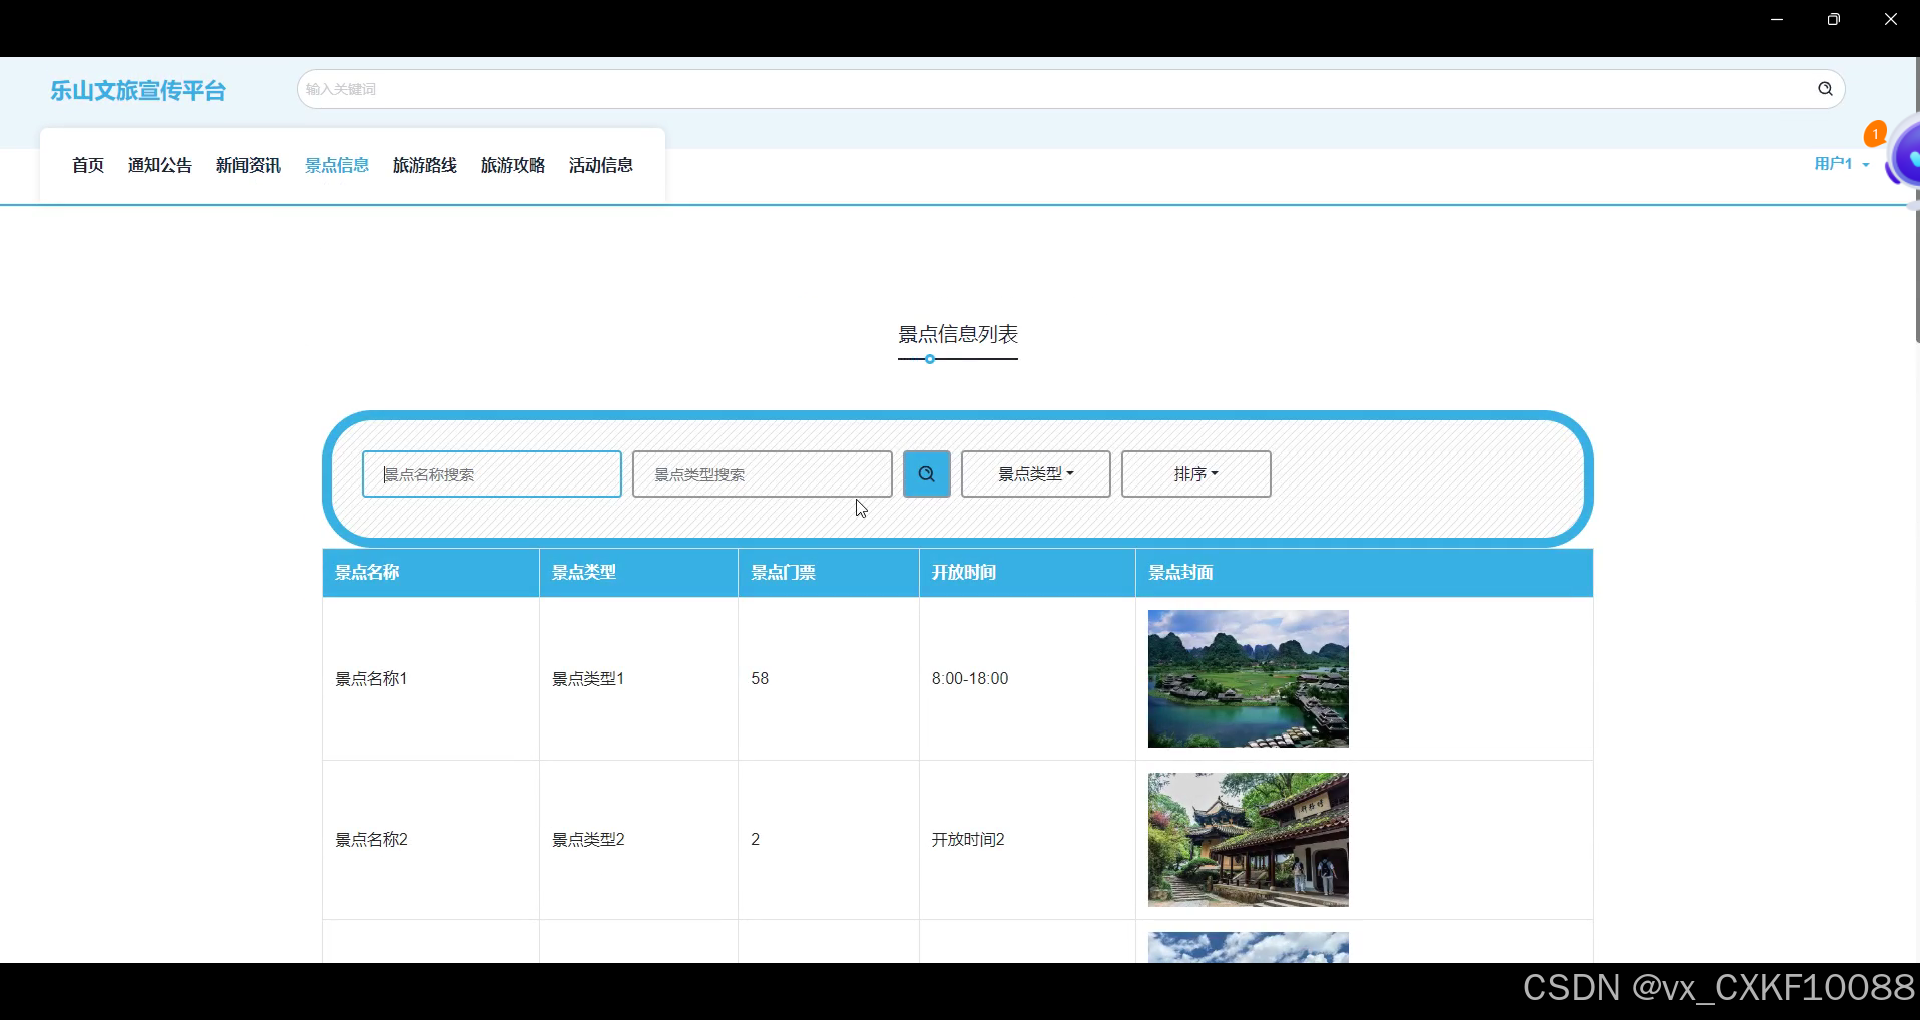Image resolution: width=1920 pixels, height=1020 pixels.
Task: Click the 景点信息列表 heading
Action: click(958, 334)
